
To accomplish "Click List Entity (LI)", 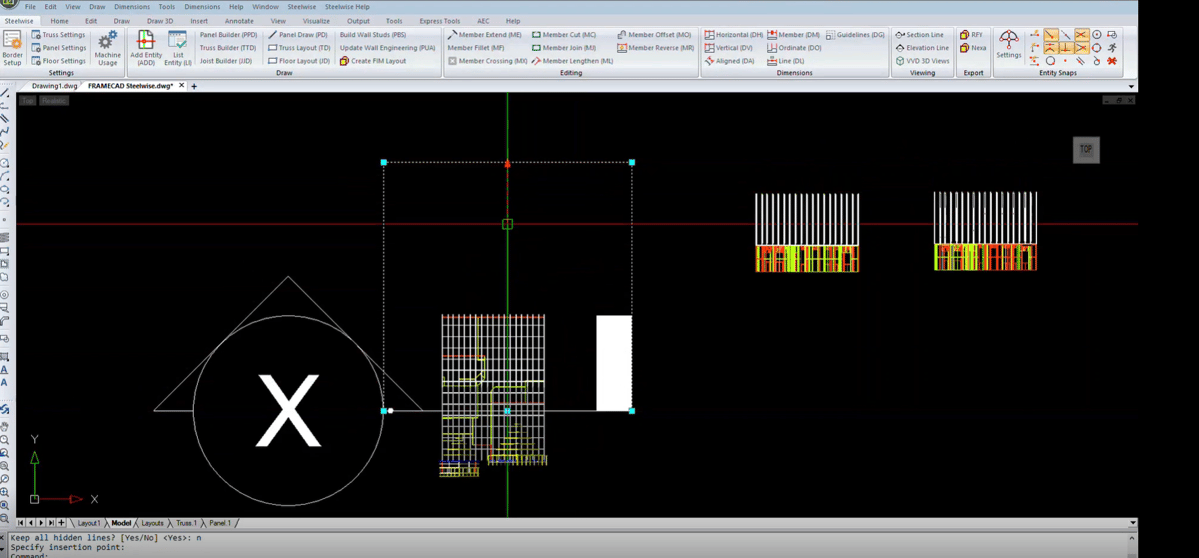I will 177,48.
